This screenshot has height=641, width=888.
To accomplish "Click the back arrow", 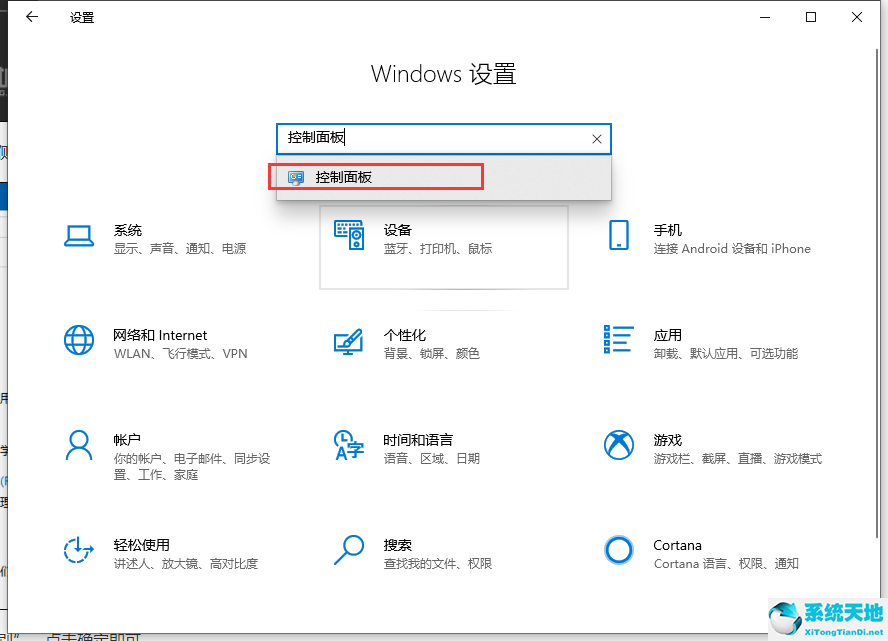I will (31, 17).
